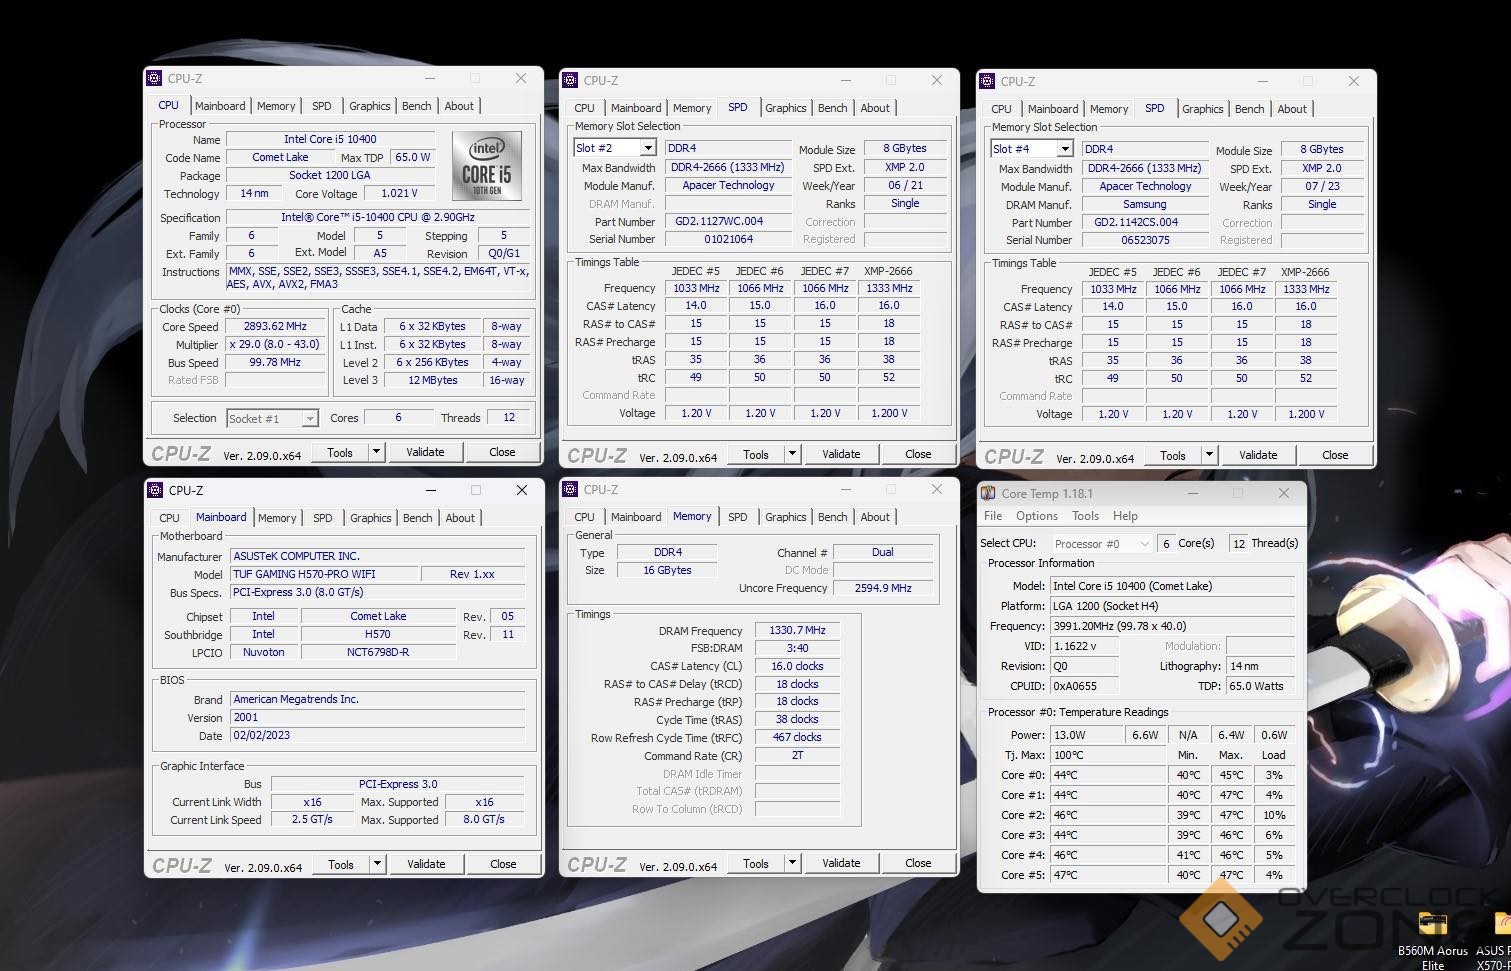
Task: Click the Close button in the Slot #4 SPD window
Action: point(1335,455)
